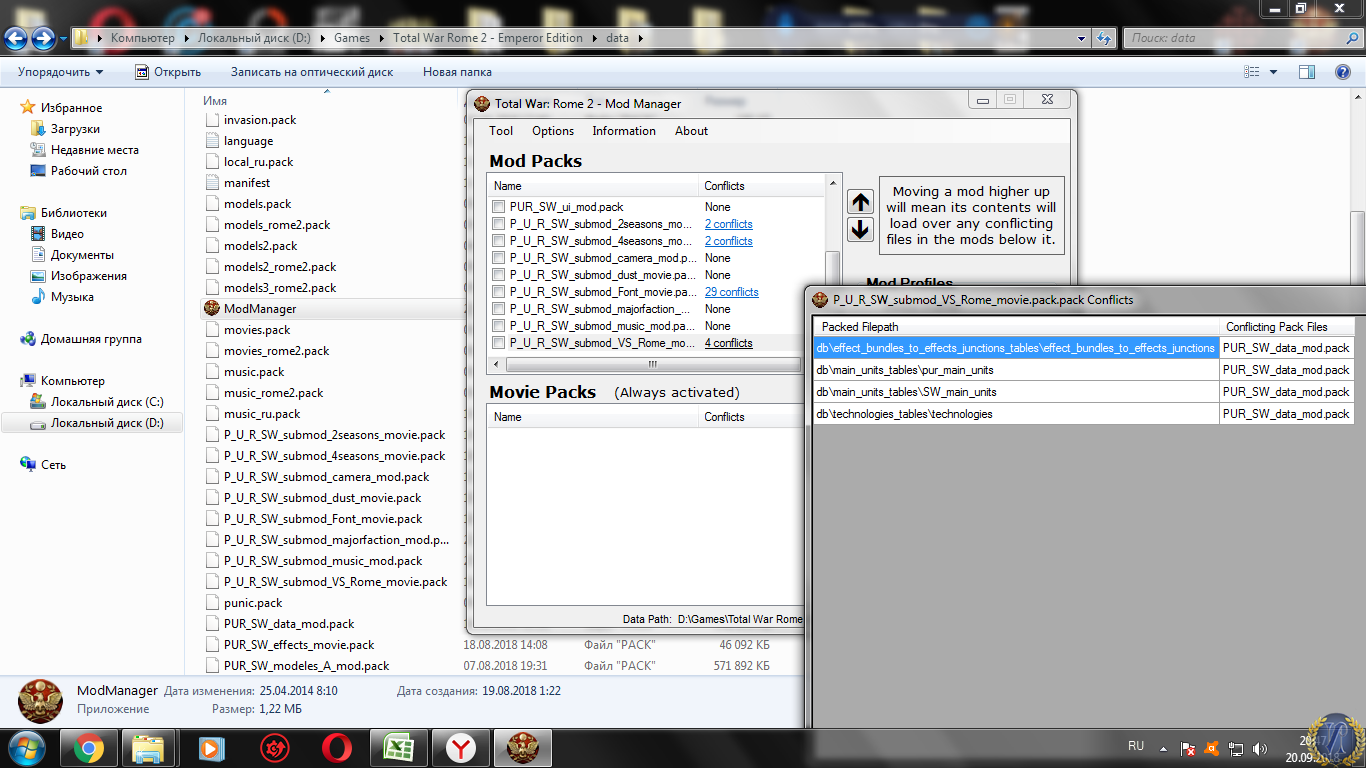Click Открыть in the Explorer toolbar
The width and height of the screenshot is (1366, 768).
[x=168, y=72]
